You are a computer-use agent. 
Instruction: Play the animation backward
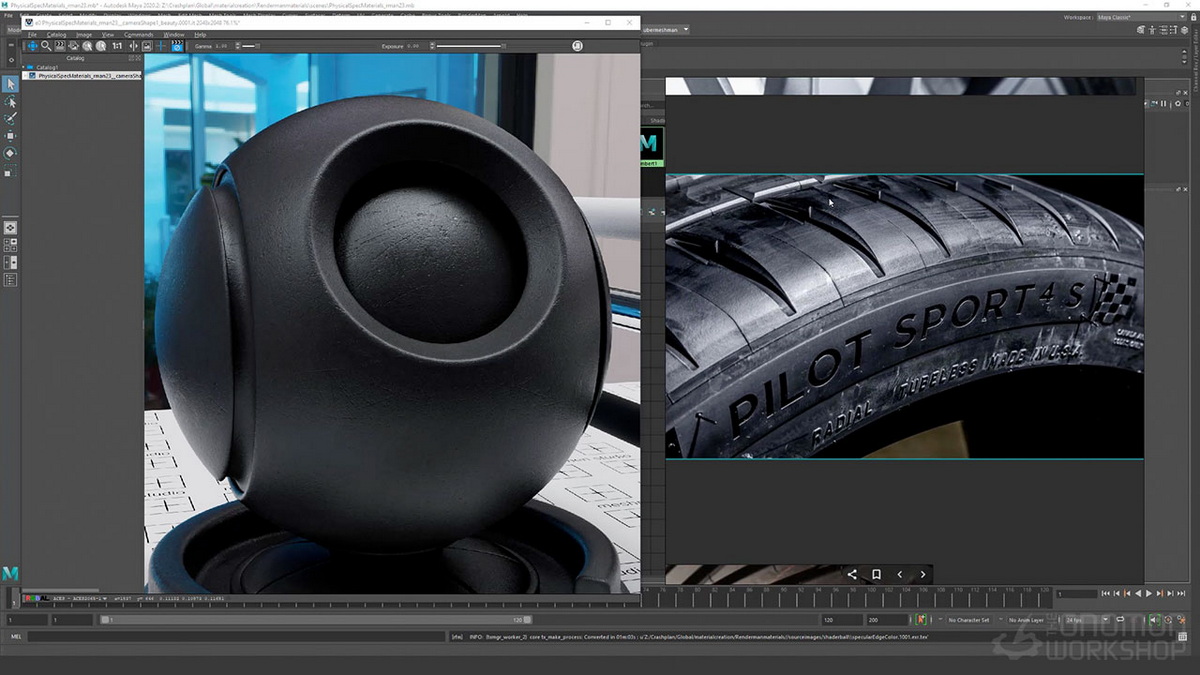click(1138, 594)
